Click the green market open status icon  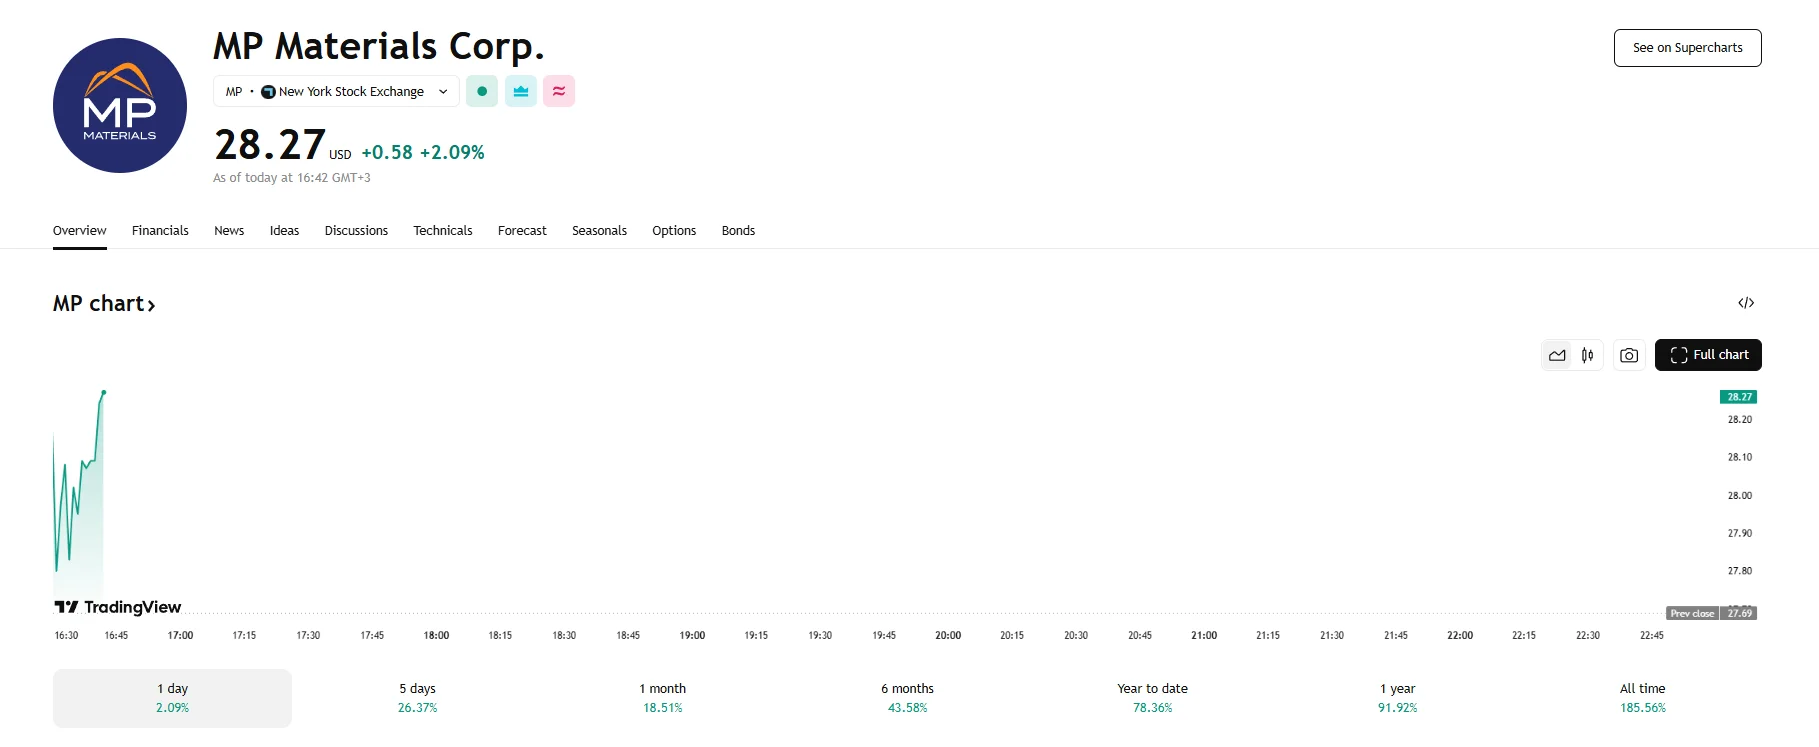pyautogui.click(x=482, y=91)
